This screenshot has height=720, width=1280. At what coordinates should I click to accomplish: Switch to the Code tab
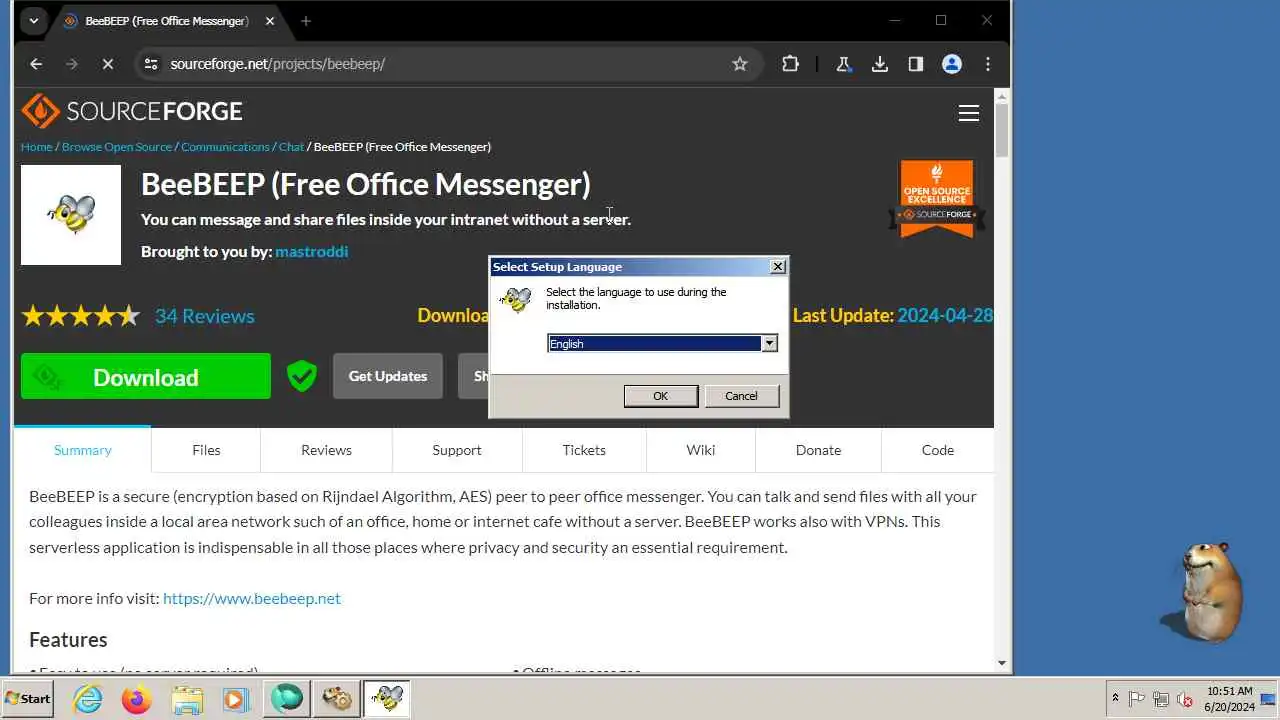pyautogui.click(x=938, y=450)
